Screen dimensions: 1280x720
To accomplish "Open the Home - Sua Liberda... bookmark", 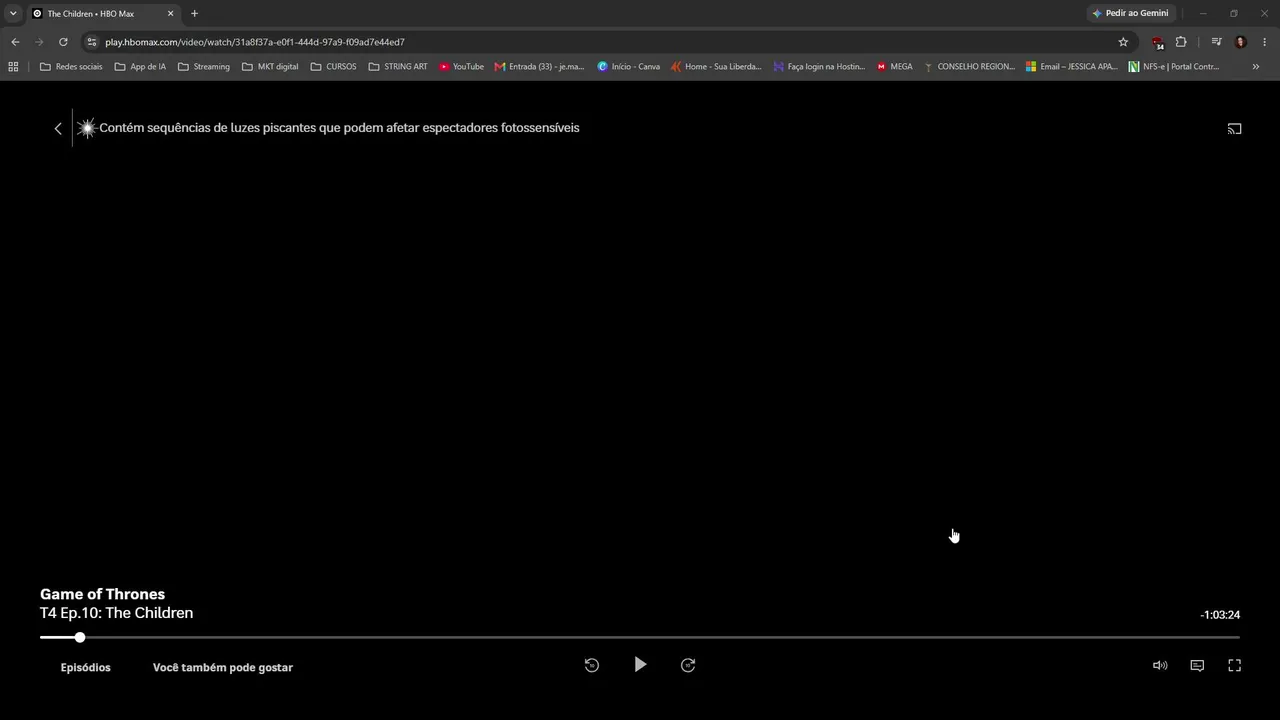I will tap(716, 67).
